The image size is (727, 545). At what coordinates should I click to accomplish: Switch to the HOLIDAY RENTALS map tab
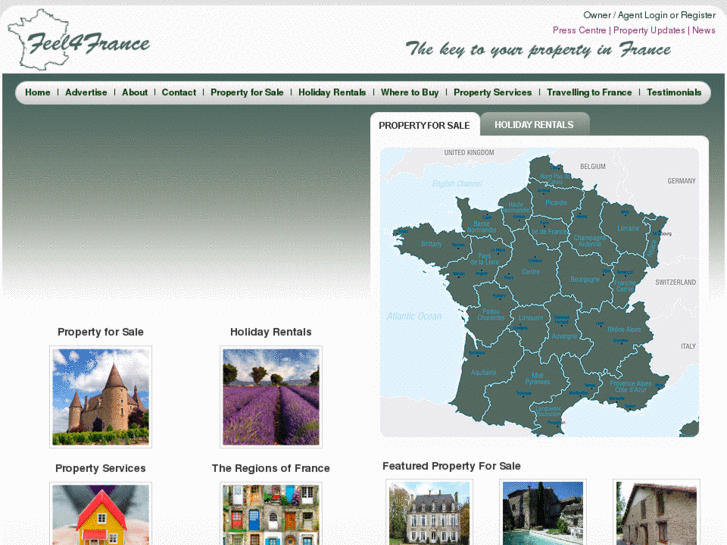point(534,125)
